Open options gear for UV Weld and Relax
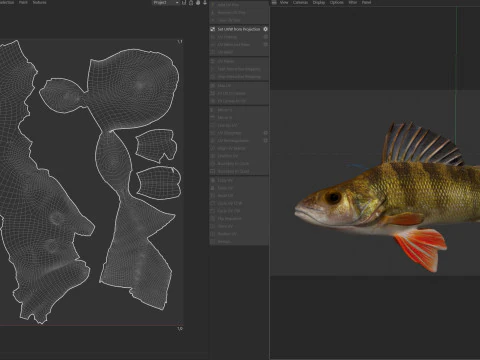 pyautogui.click(x=266, y=44)
